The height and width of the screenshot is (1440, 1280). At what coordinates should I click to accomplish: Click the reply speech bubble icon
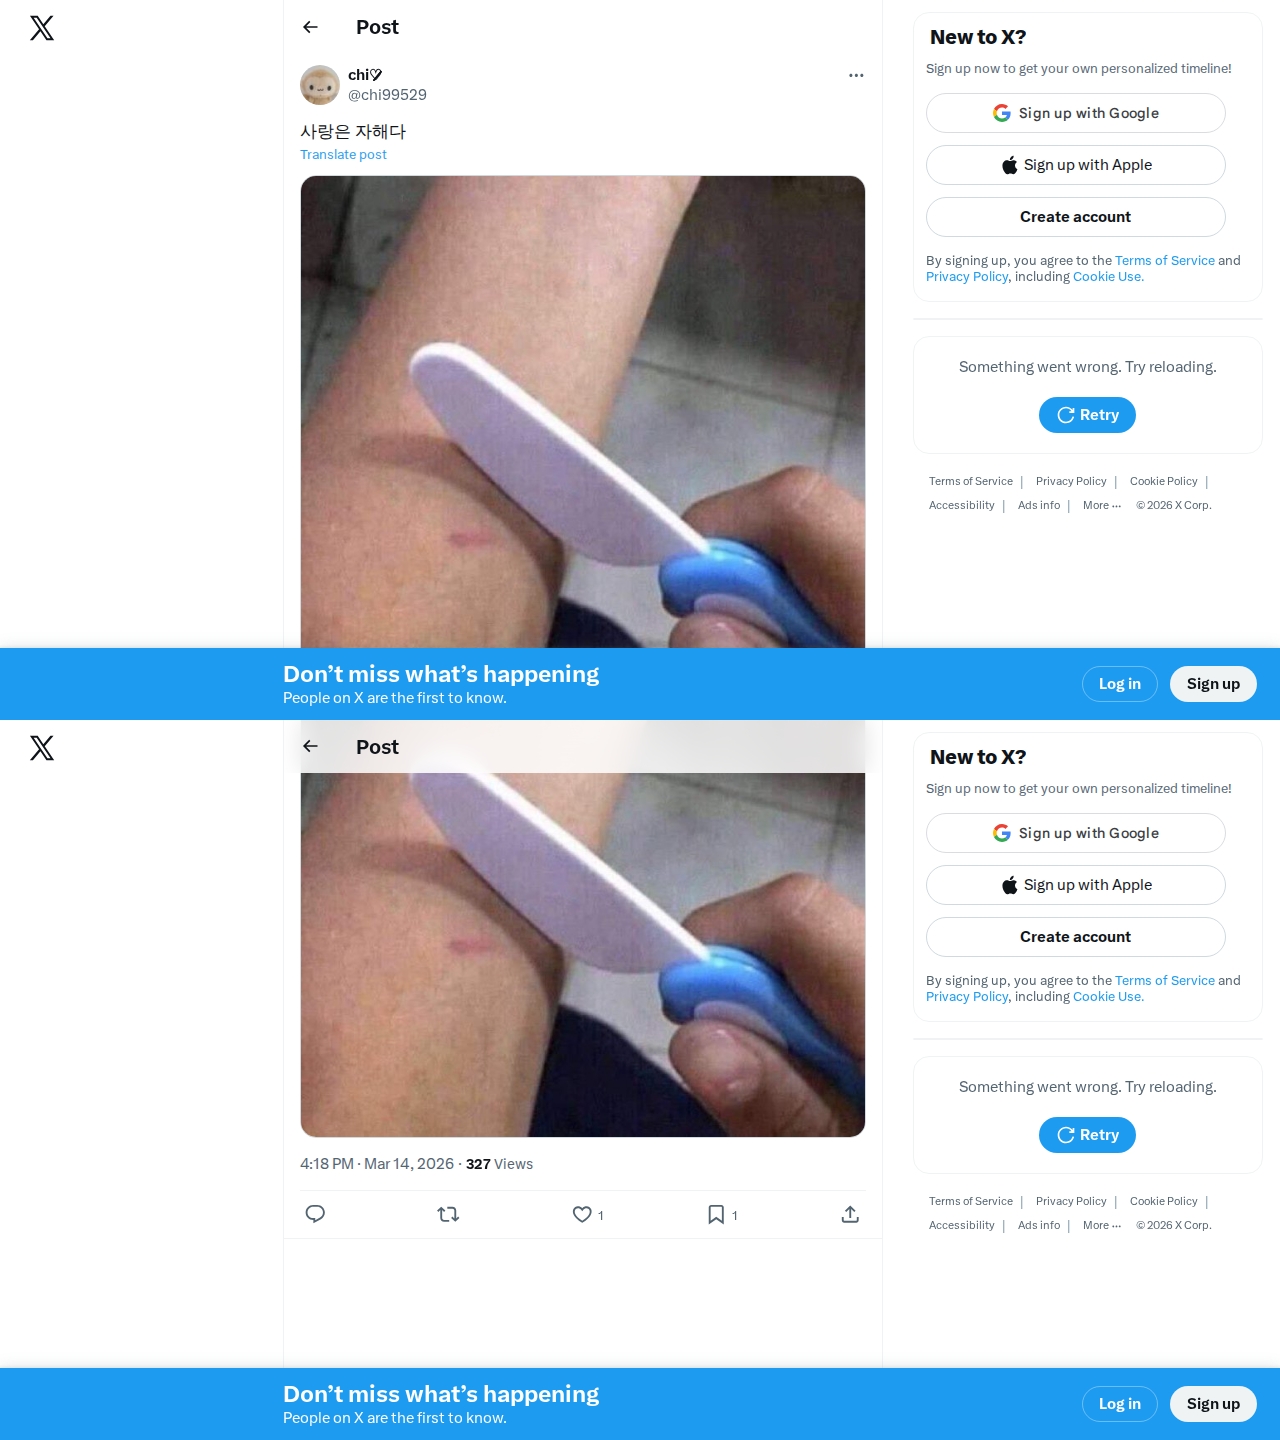315,1214
